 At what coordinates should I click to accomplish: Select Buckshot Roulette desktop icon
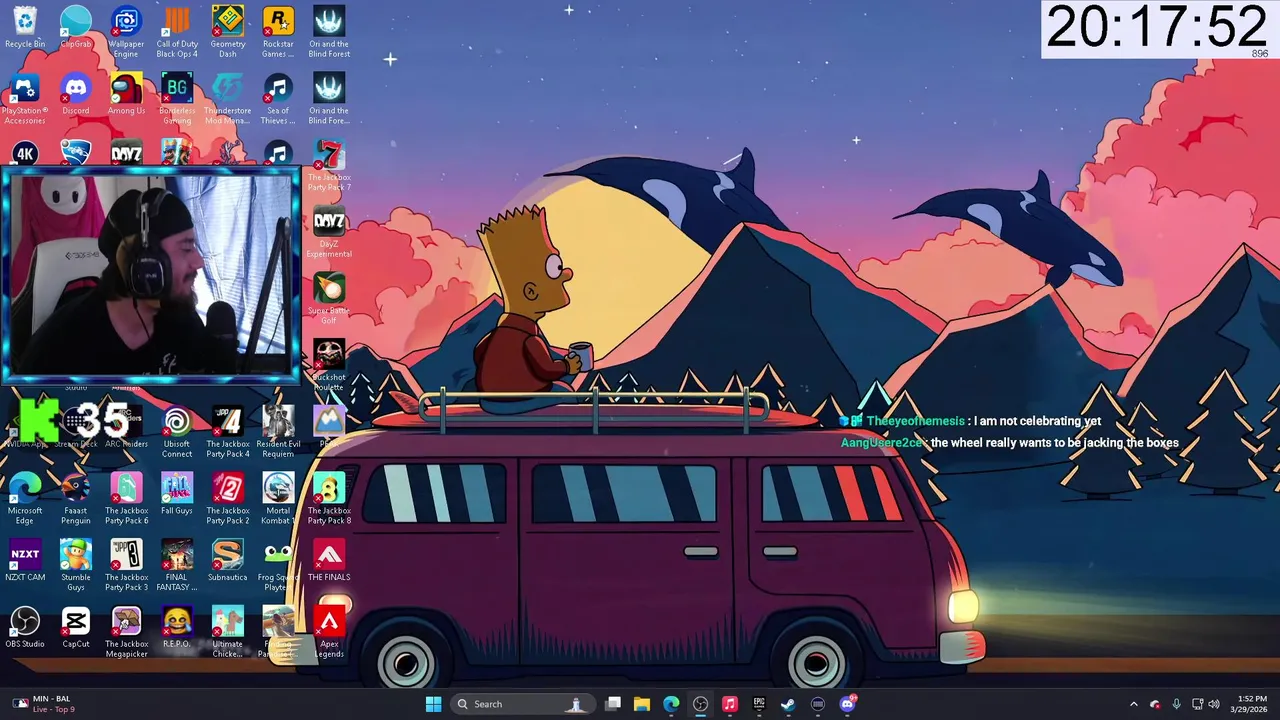pos(329,366)
